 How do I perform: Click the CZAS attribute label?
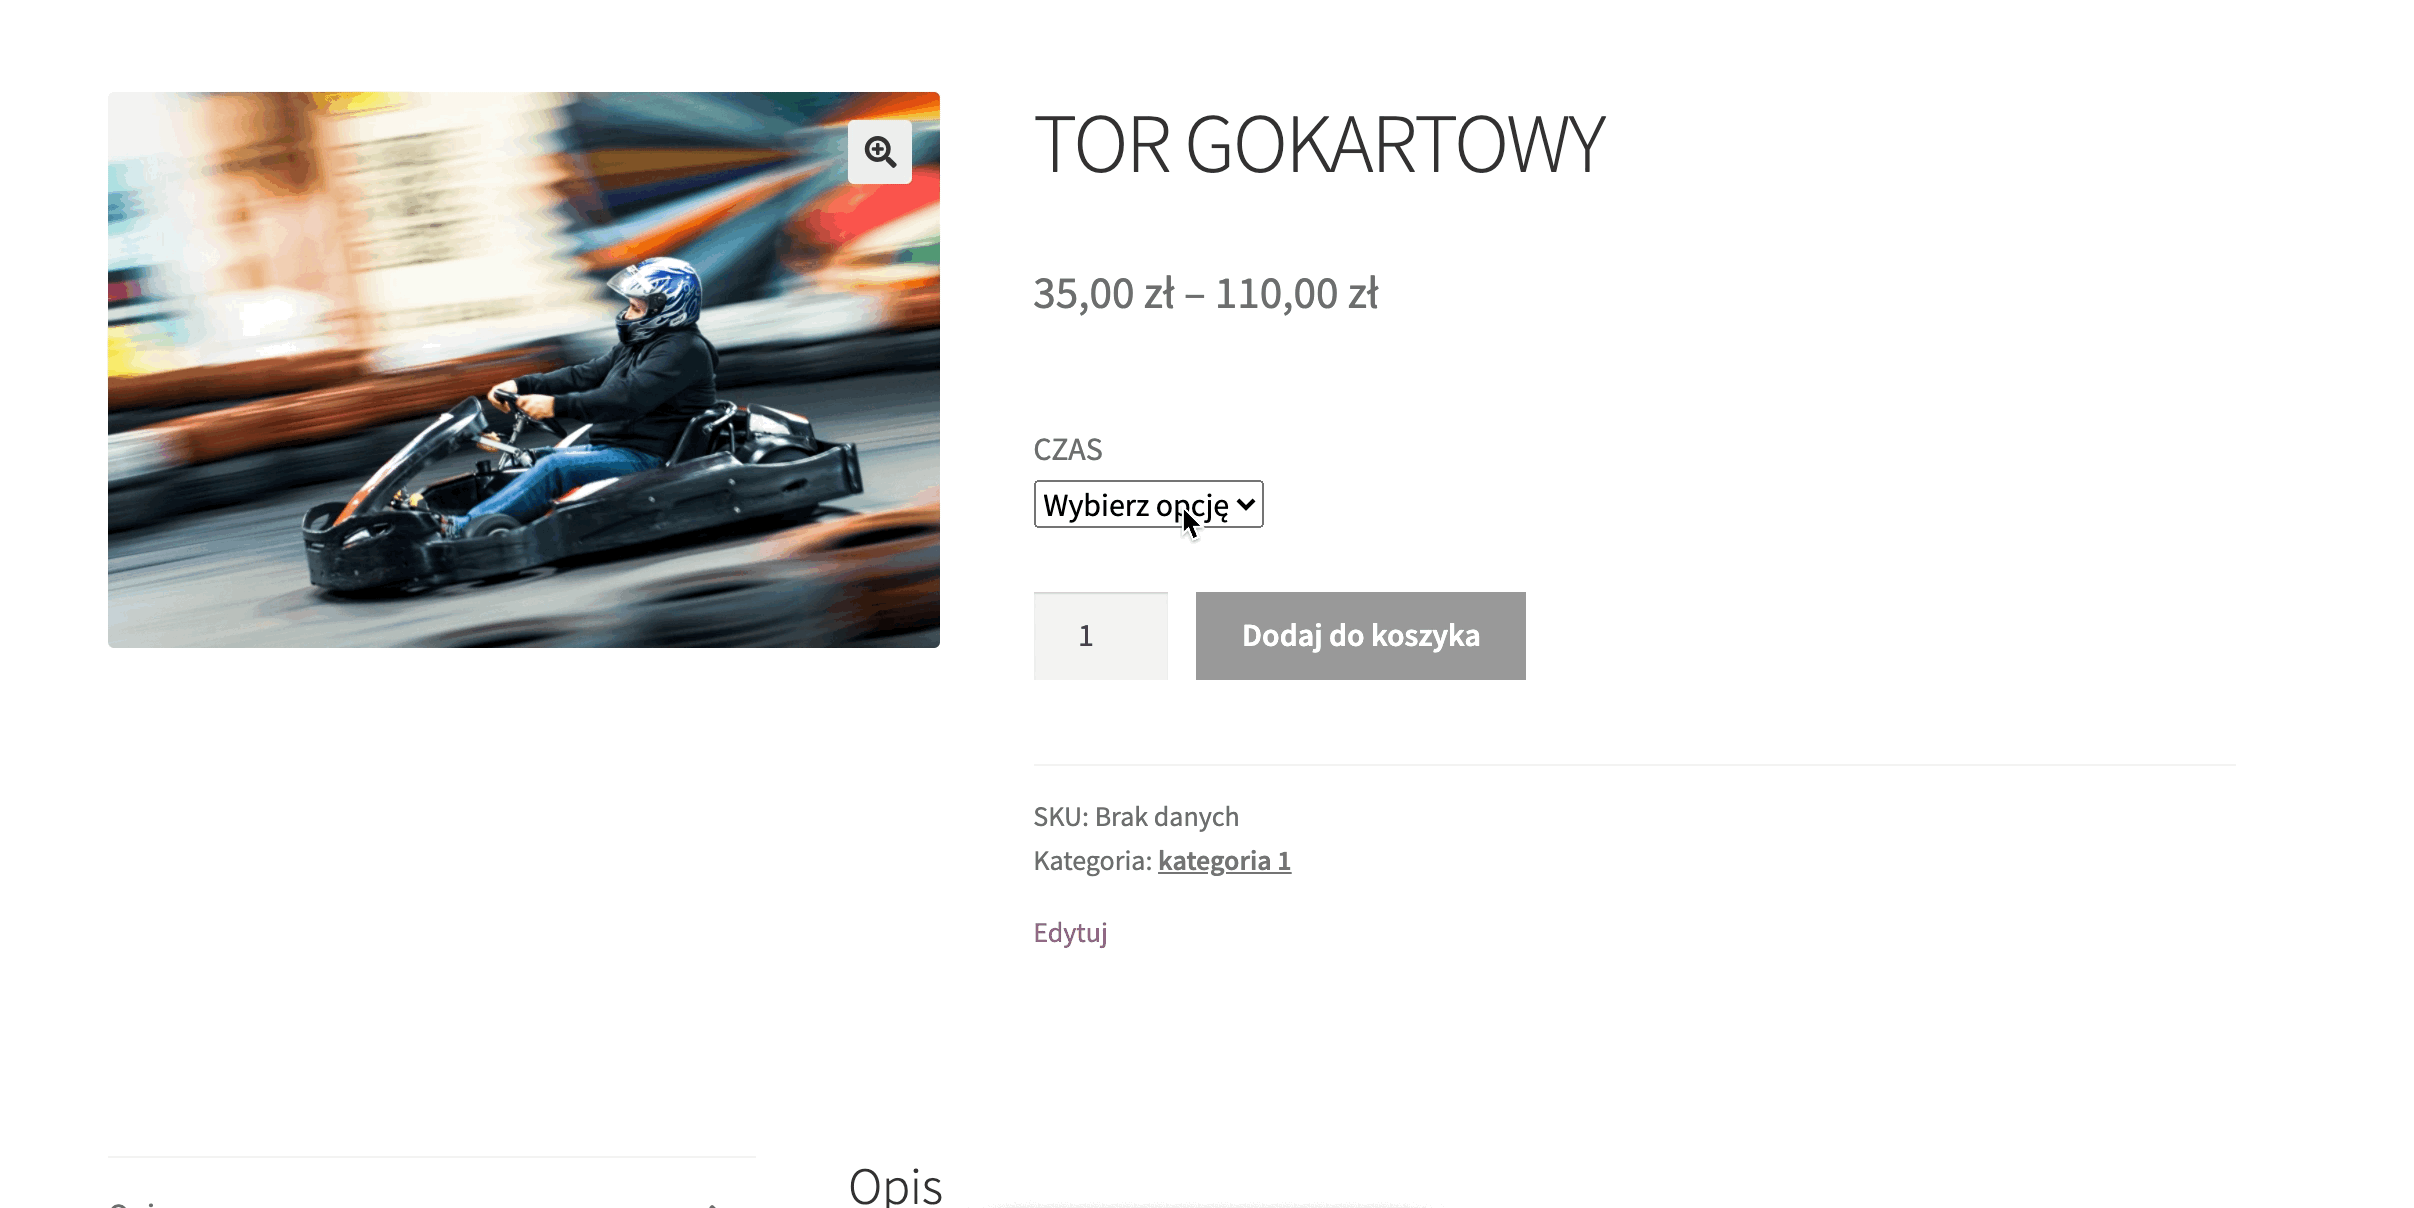(x=1067, y=449)
